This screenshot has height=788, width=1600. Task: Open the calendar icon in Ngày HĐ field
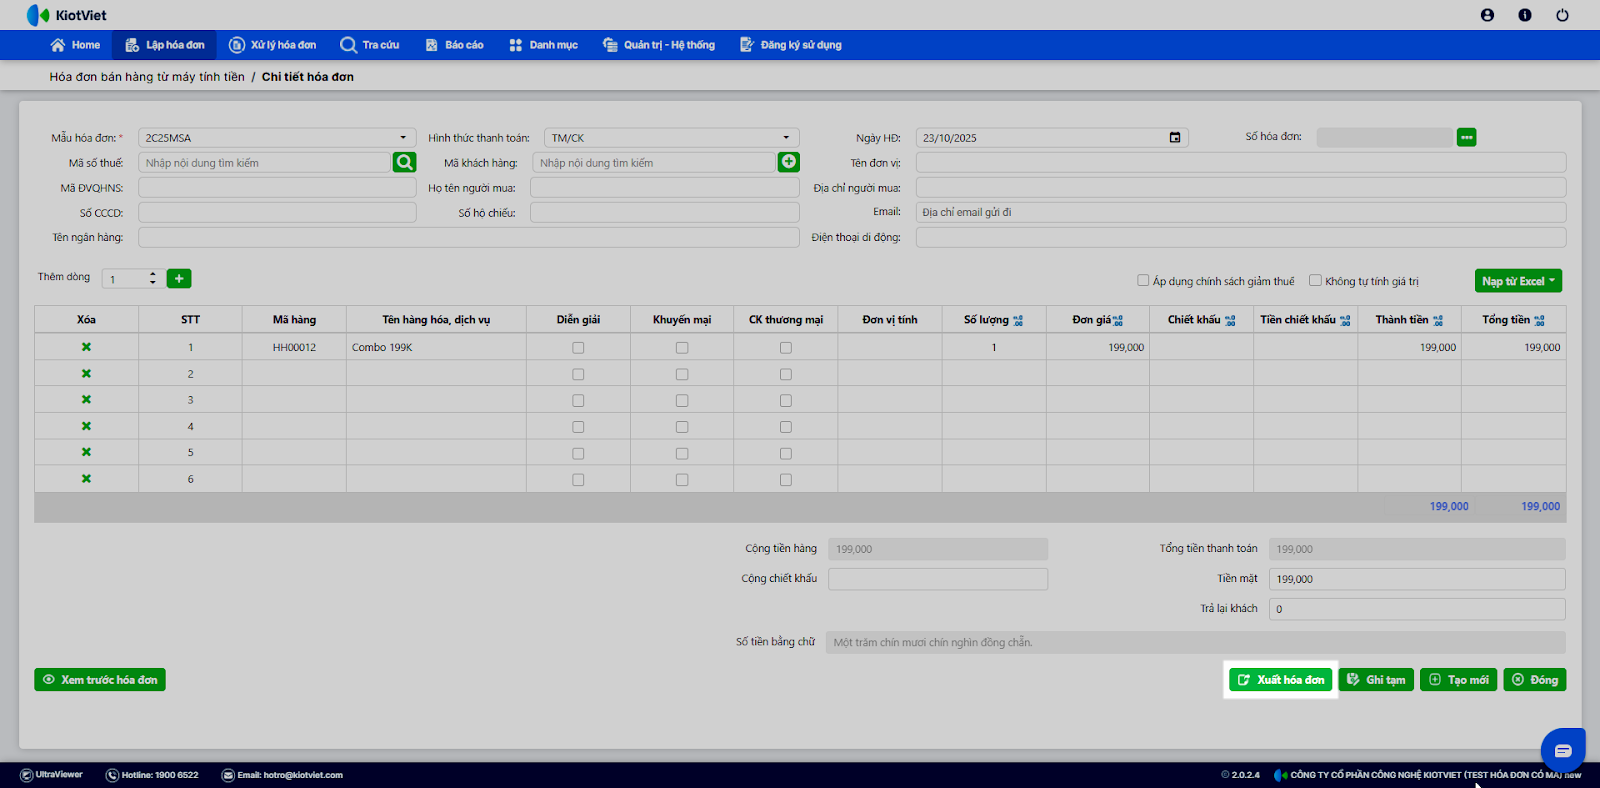coord(1175,138)
